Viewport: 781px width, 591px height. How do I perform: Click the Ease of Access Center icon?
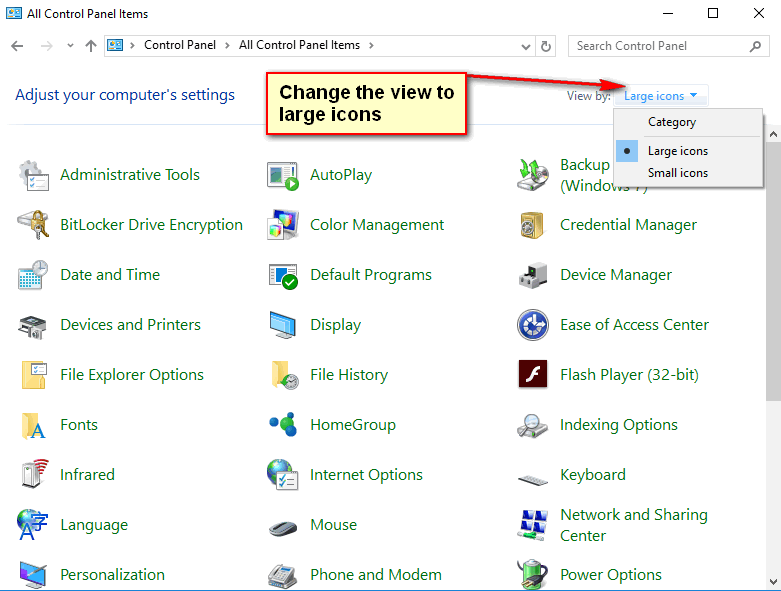click(532, 325)
